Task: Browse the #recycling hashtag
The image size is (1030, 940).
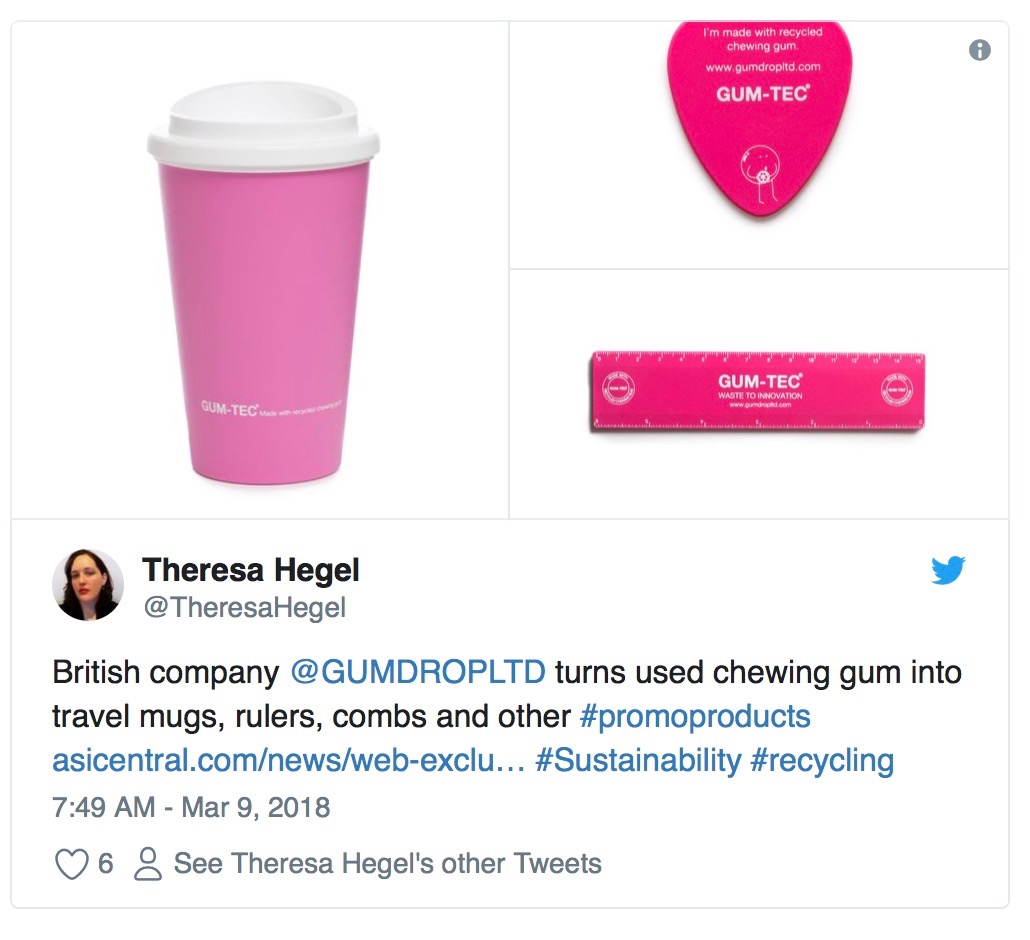Action: 822,761
